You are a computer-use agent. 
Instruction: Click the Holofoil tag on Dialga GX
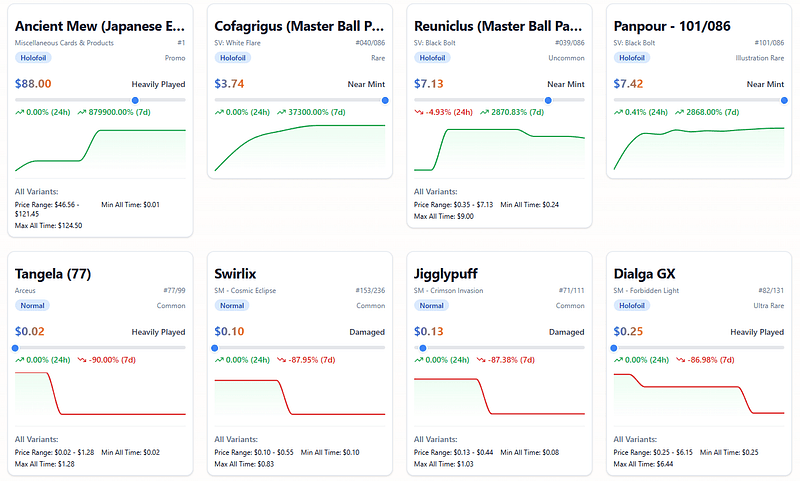pos(632,306)
